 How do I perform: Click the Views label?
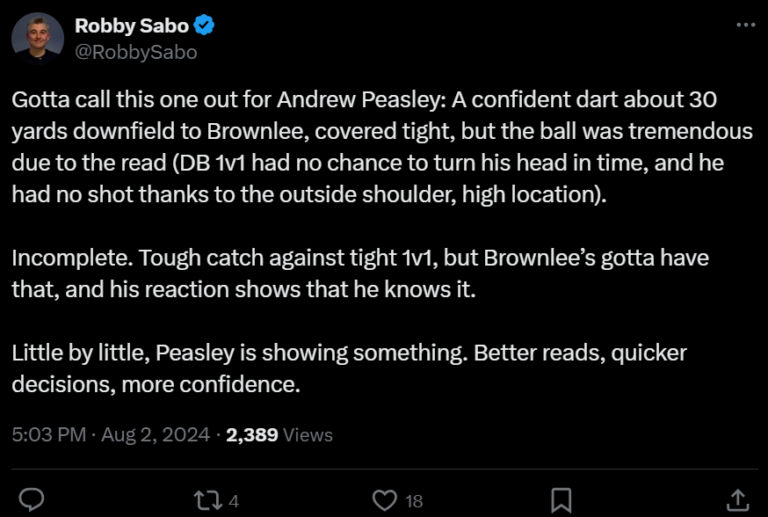pos(308,435)
